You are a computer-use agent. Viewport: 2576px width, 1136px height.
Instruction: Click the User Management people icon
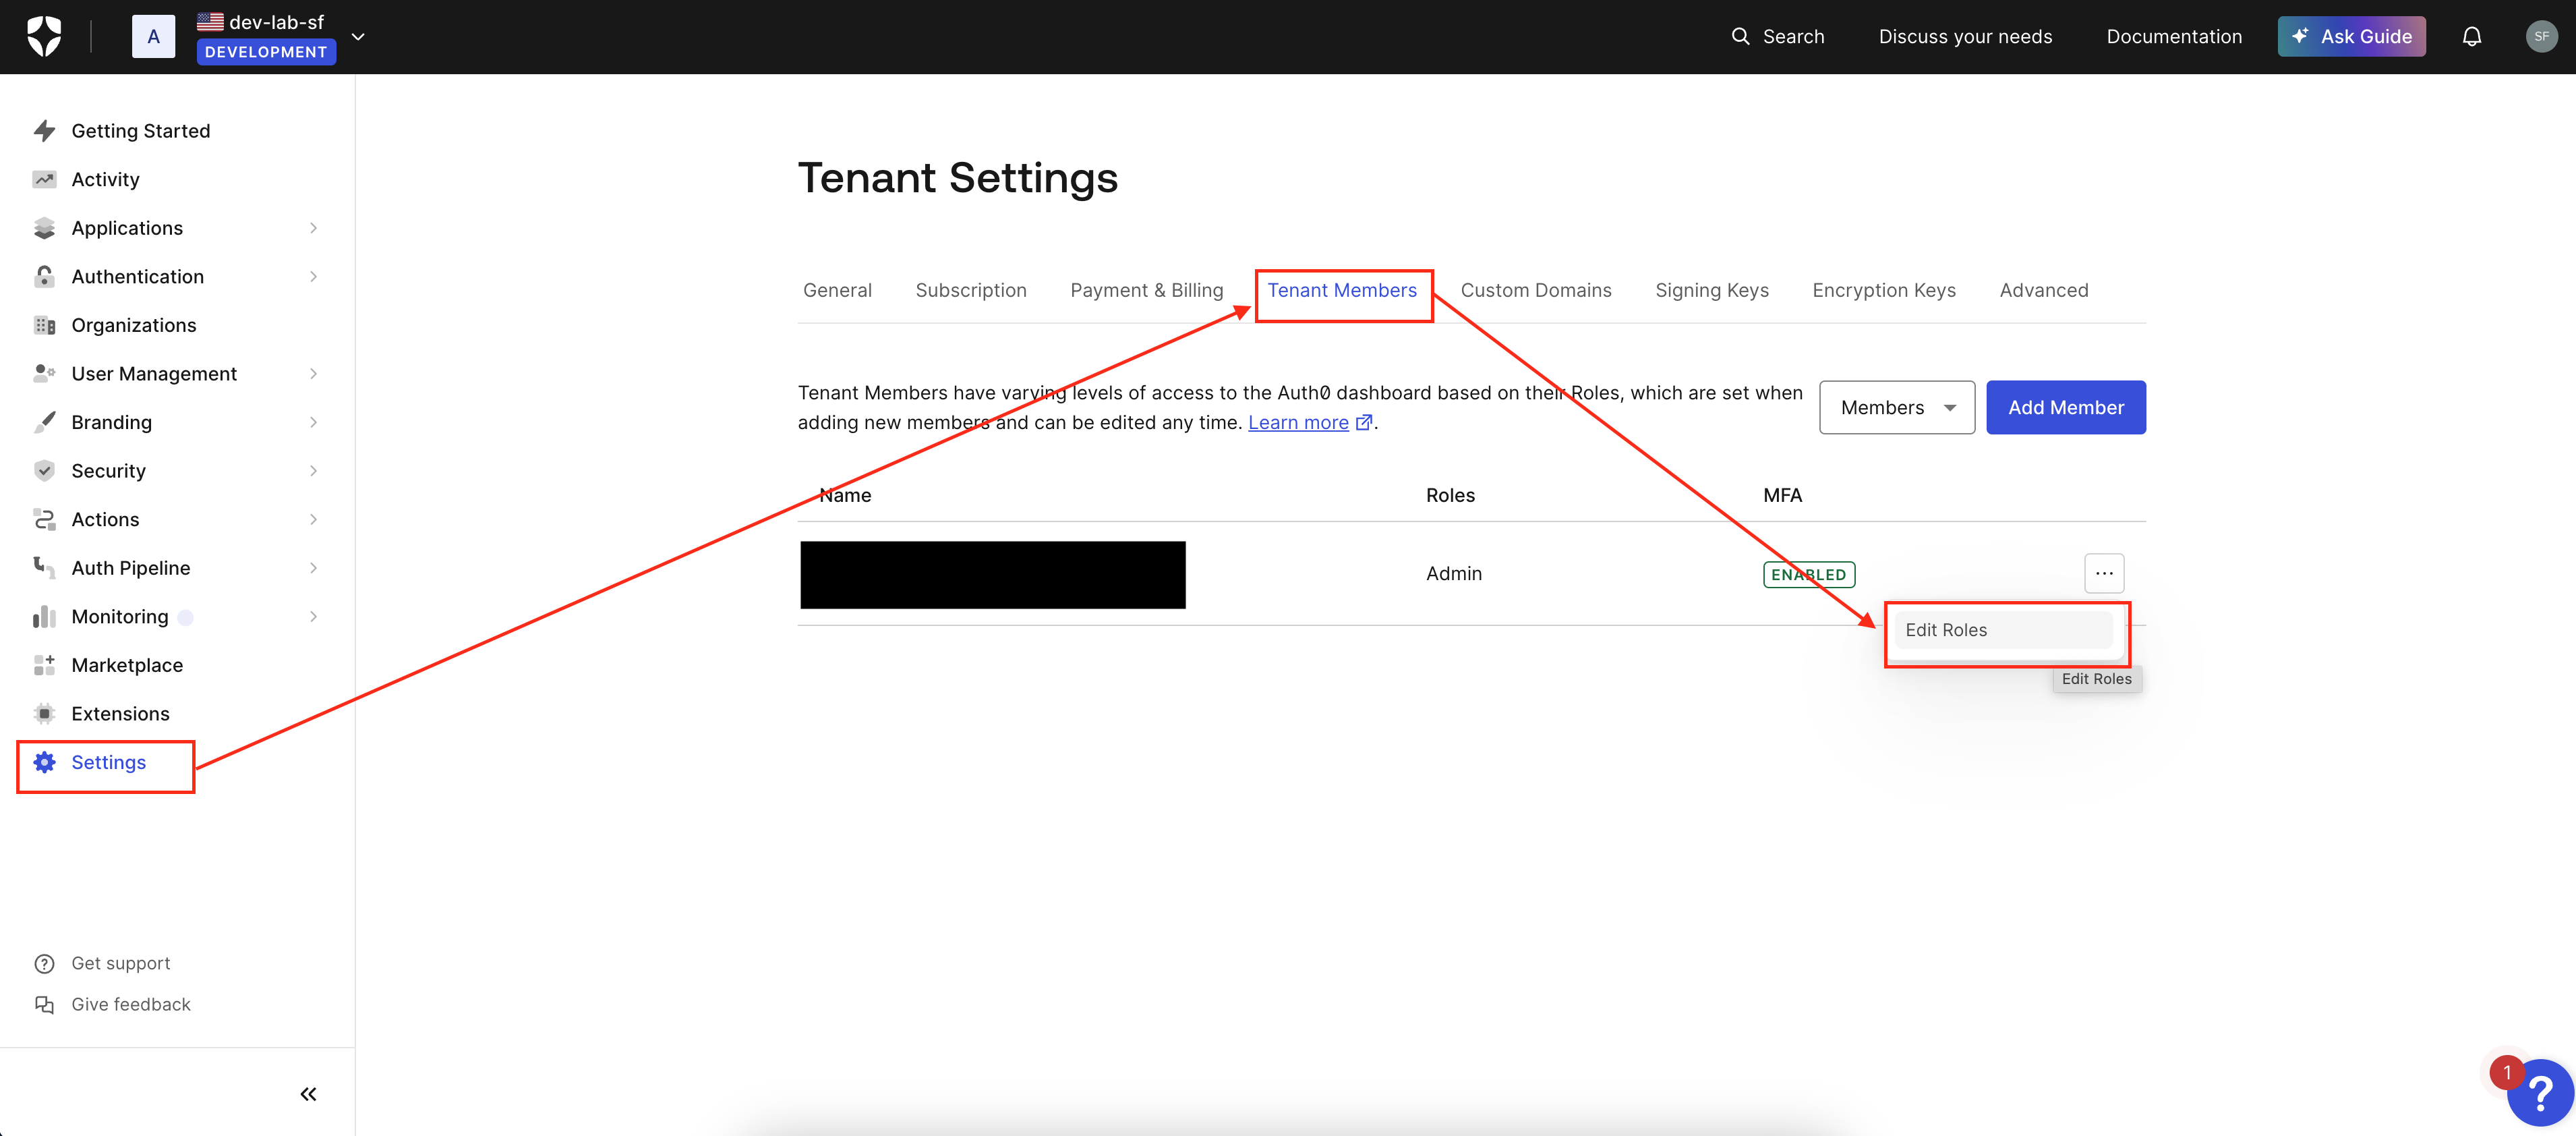pyautogui.click(x=44, y=373)
